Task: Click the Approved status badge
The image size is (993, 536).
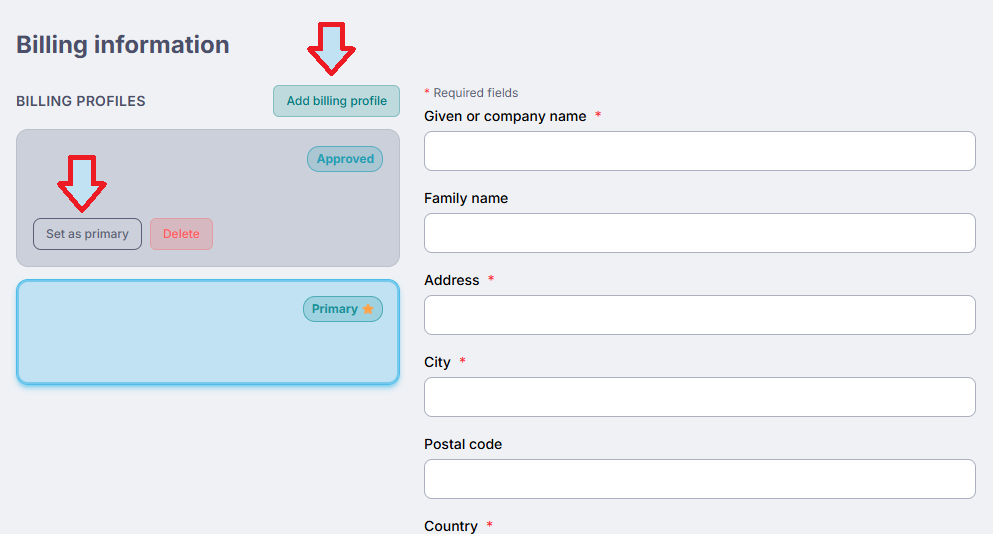Action: [x=345, y=159]
